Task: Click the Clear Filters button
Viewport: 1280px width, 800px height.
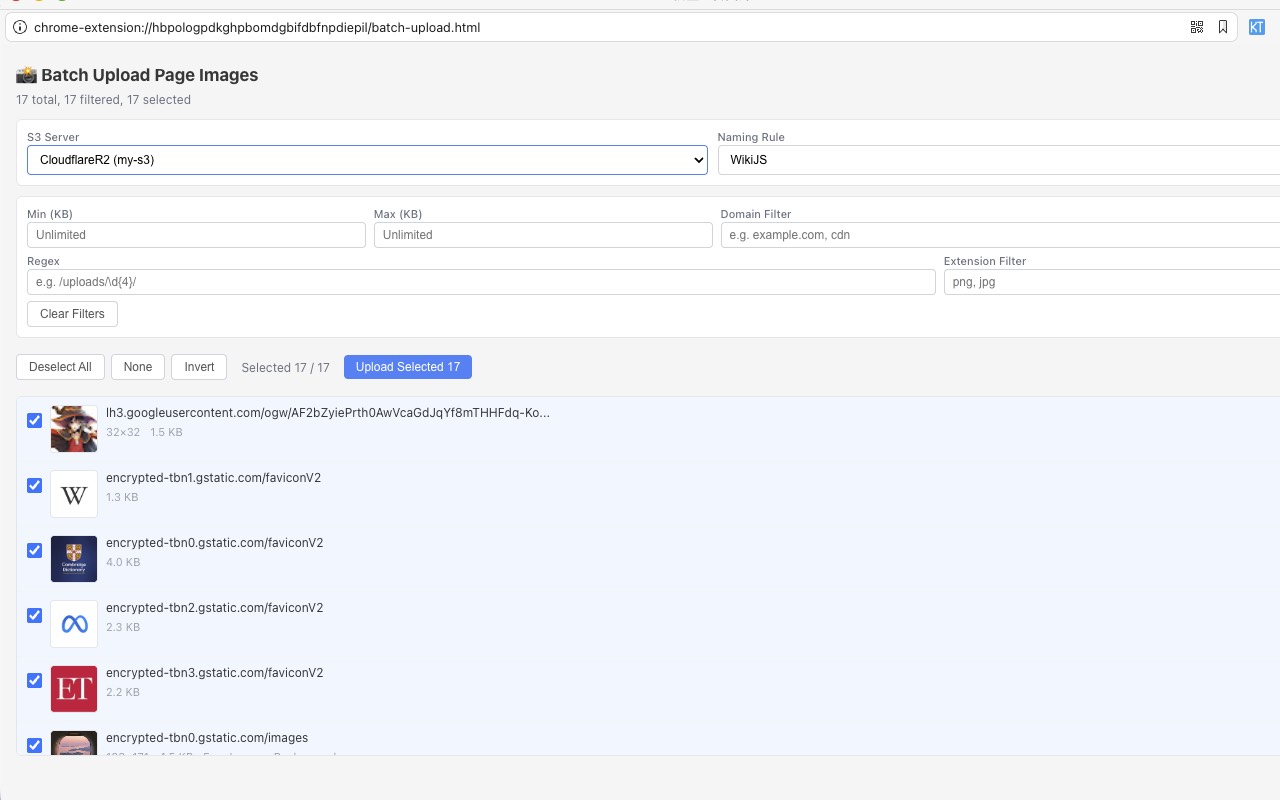Action: pyautogui.click(x=72, y=314)
